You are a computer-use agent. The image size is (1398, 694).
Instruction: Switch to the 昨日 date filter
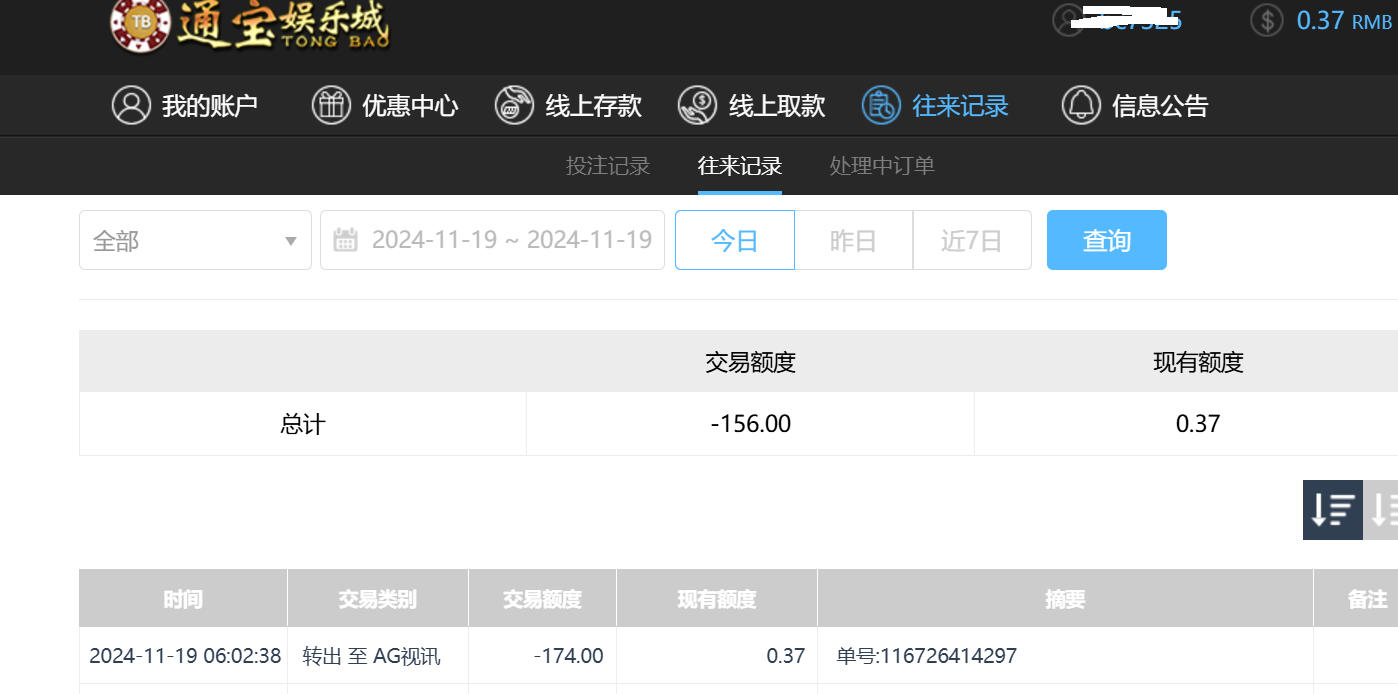(x=853, y=240)
